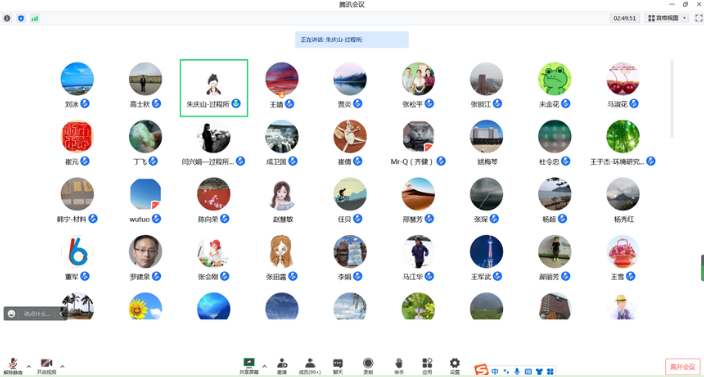Open the Members (99+) list

[310, 365]
